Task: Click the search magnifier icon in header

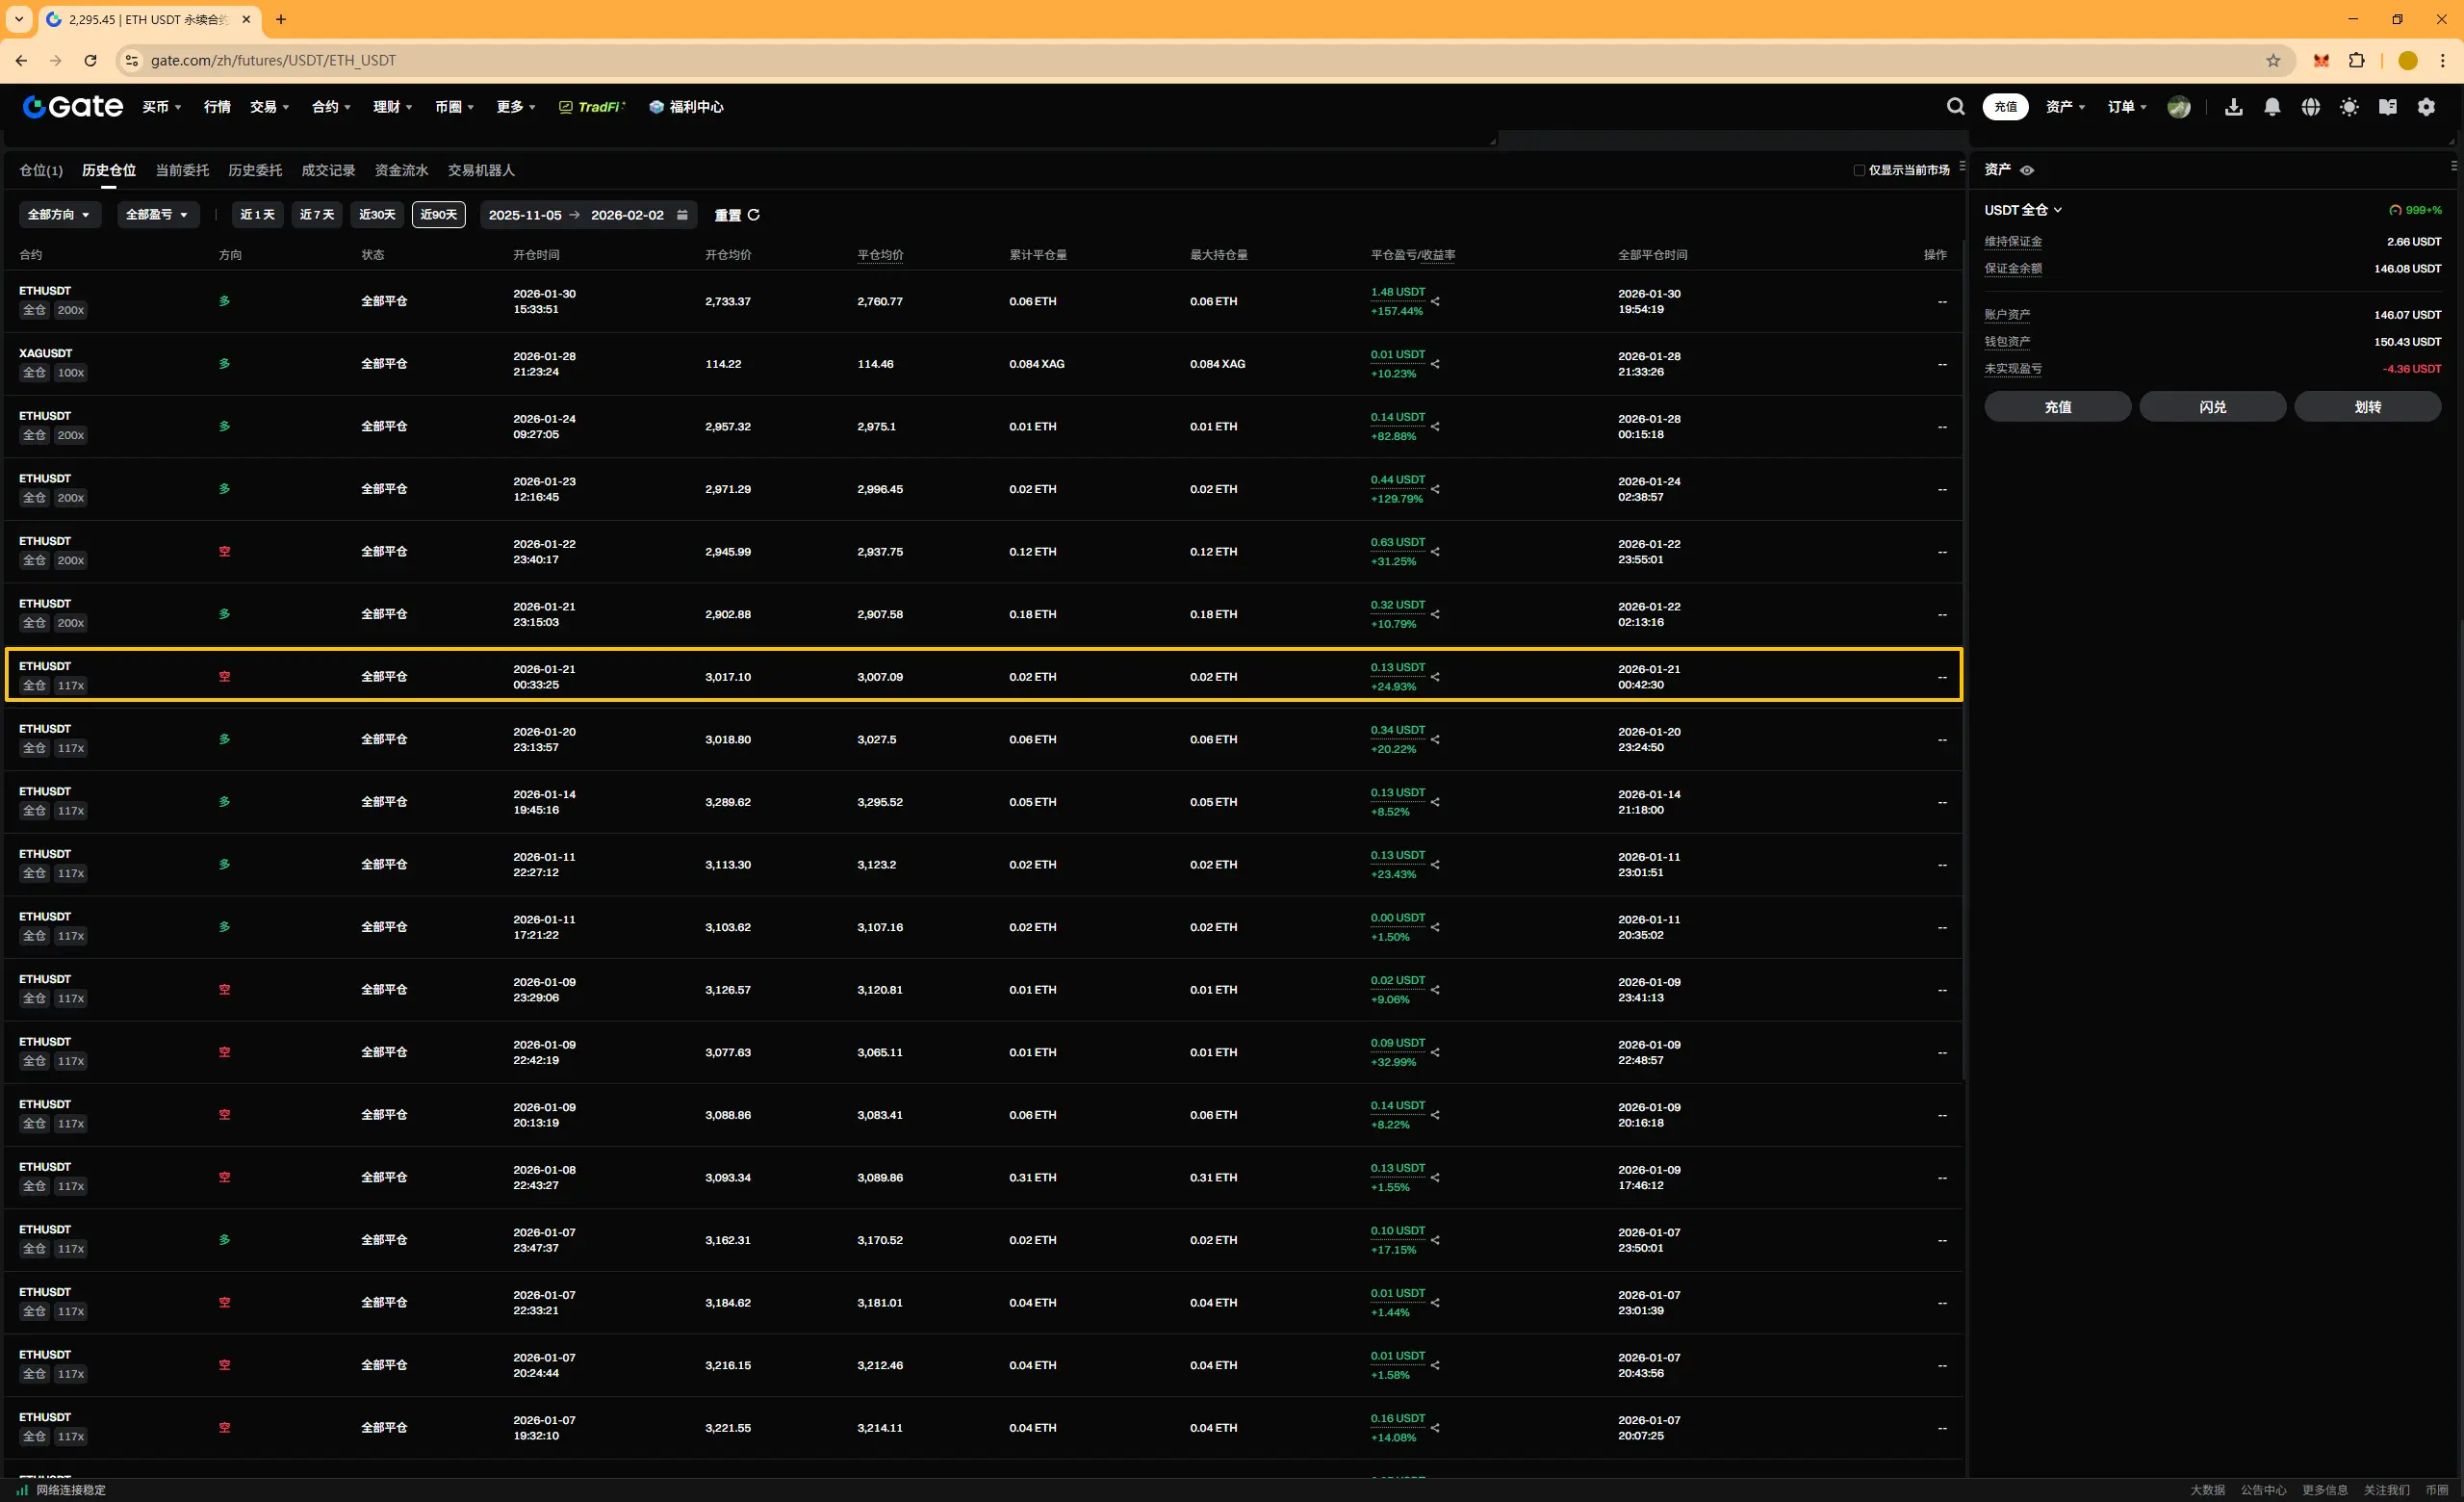Action: pyautogui.click(x=1955, y=107)
